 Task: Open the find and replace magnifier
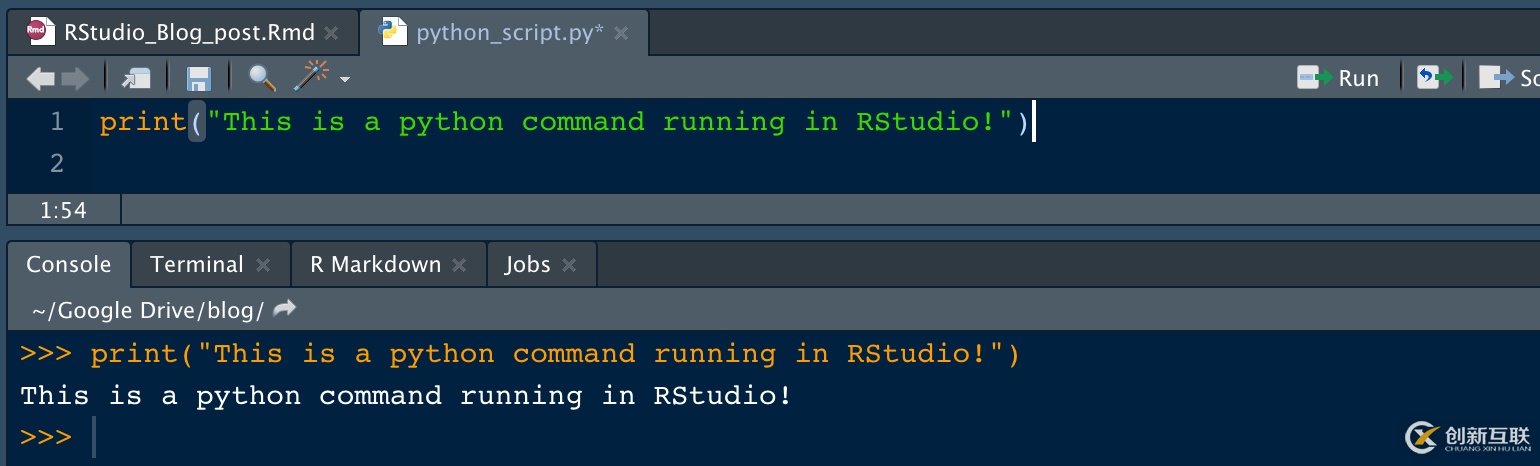coord(262,77)
